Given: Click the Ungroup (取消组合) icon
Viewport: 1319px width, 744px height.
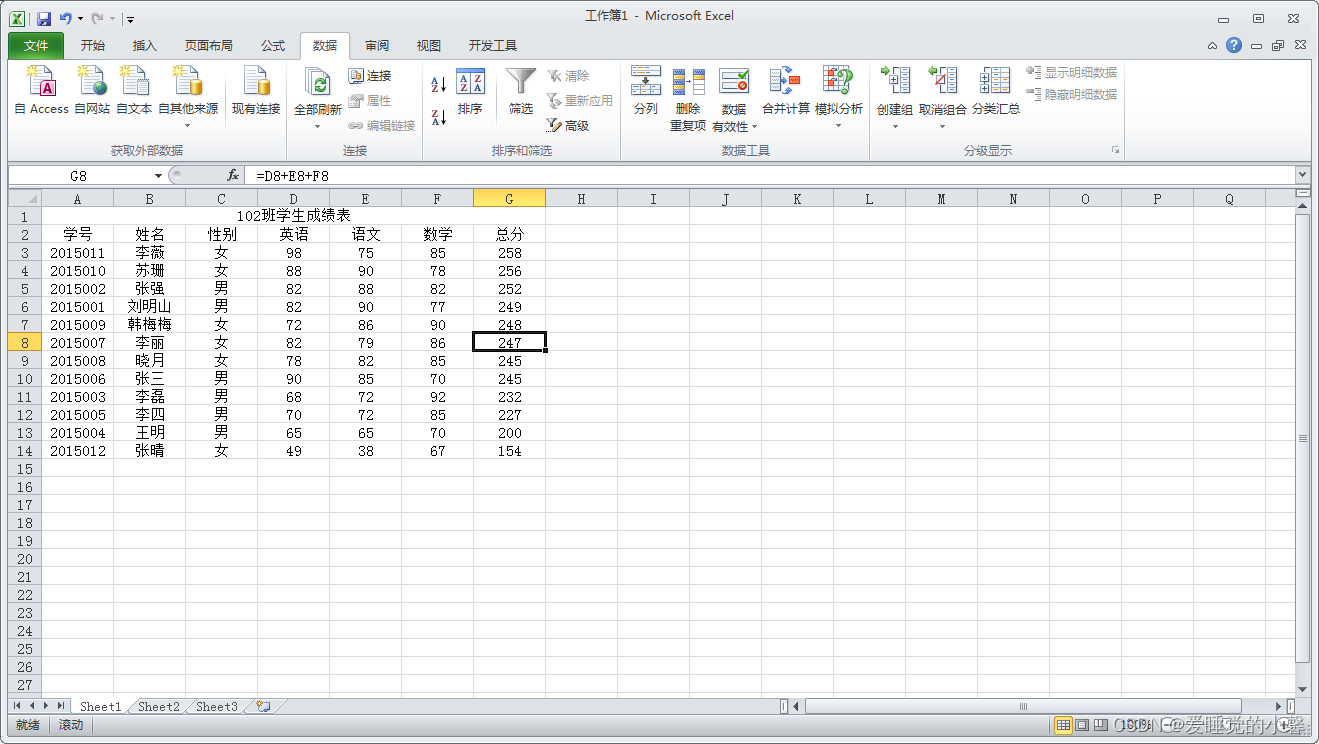Looking at the screenshot, I should pyautogui.click(x=943, y=82).
